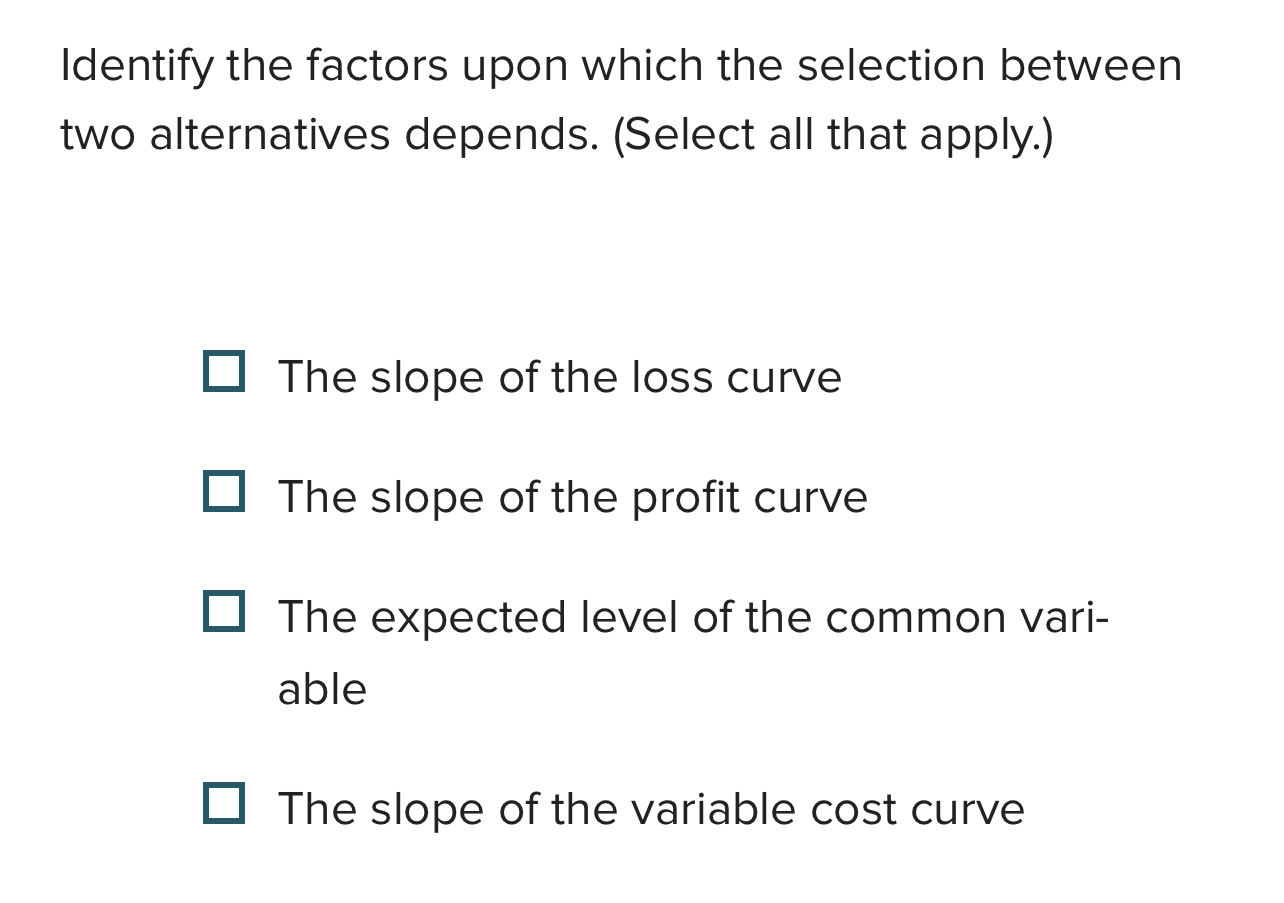
Task: Check the box for "The slope of the profit curve"
Action: pos(226,492)
